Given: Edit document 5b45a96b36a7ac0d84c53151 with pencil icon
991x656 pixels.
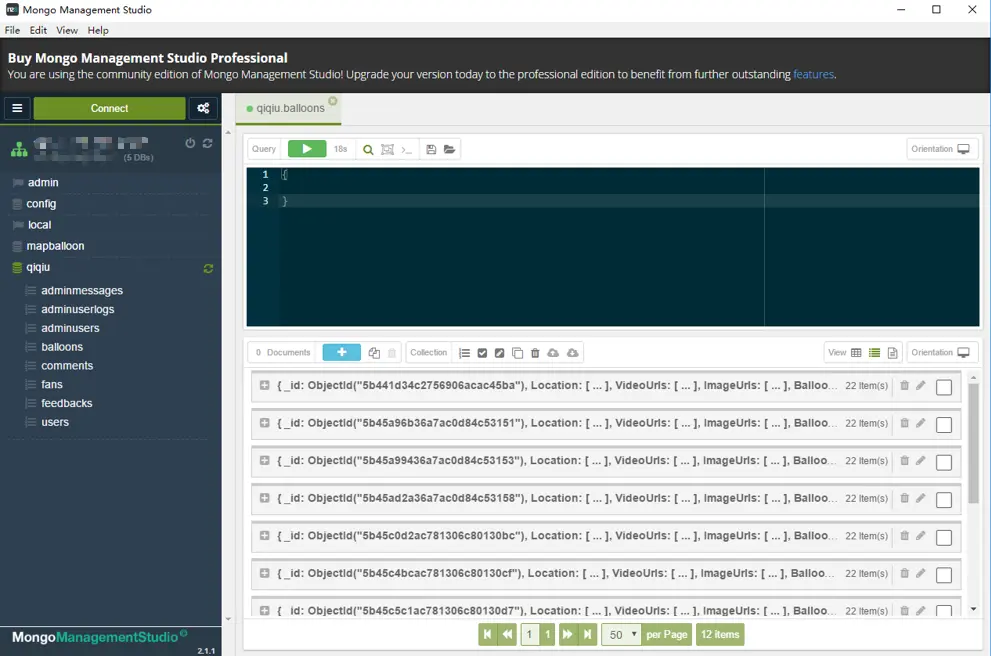Looking at the screenshot, I should pos(921,423).
